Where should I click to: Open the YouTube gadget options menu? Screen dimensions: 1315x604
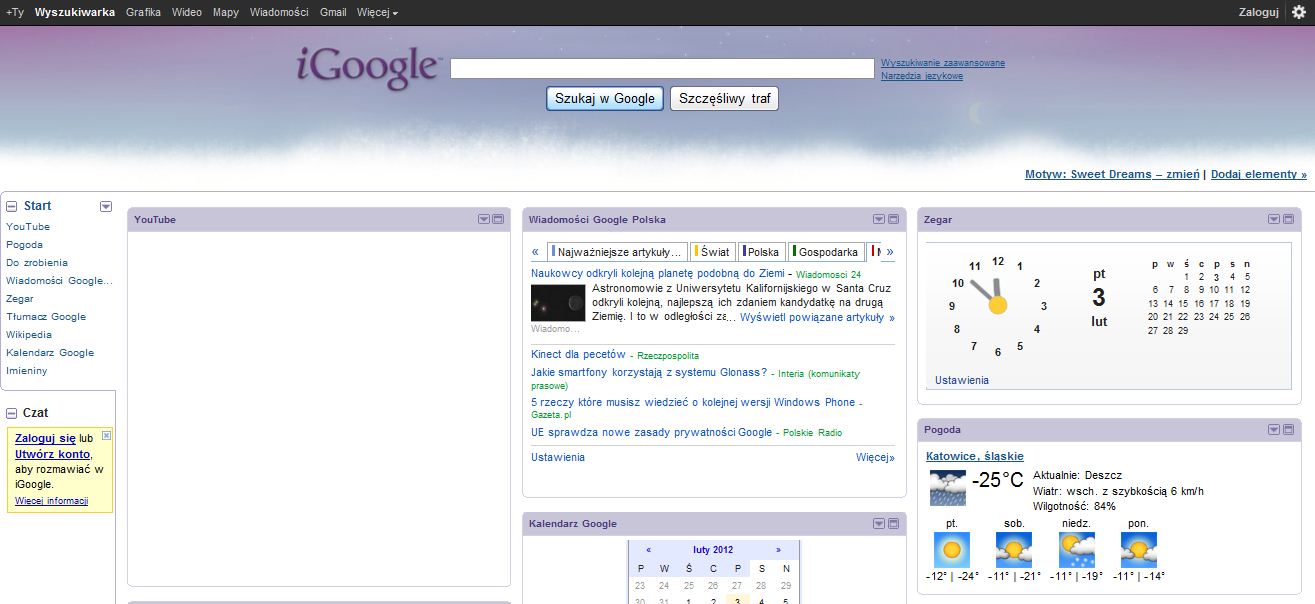[x=484, y=219]
